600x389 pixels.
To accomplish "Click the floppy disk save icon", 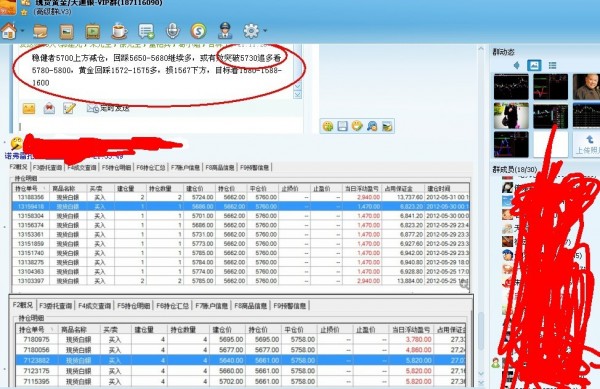I will pos(342,126).
